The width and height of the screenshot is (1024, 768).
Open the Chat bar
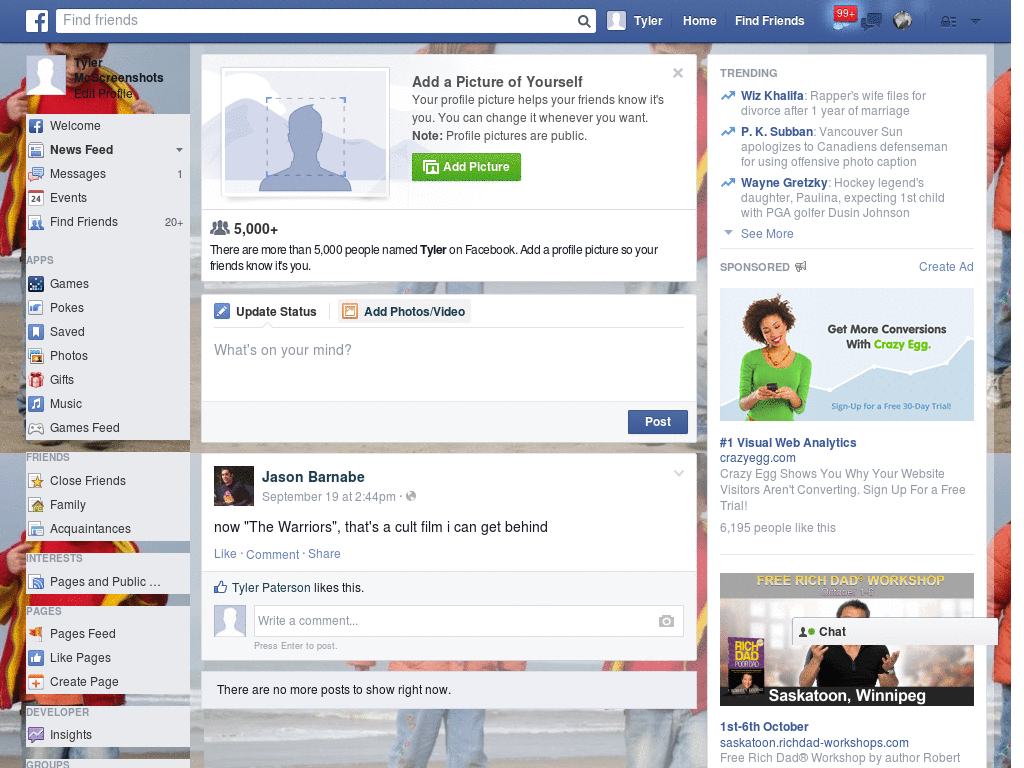895,632
